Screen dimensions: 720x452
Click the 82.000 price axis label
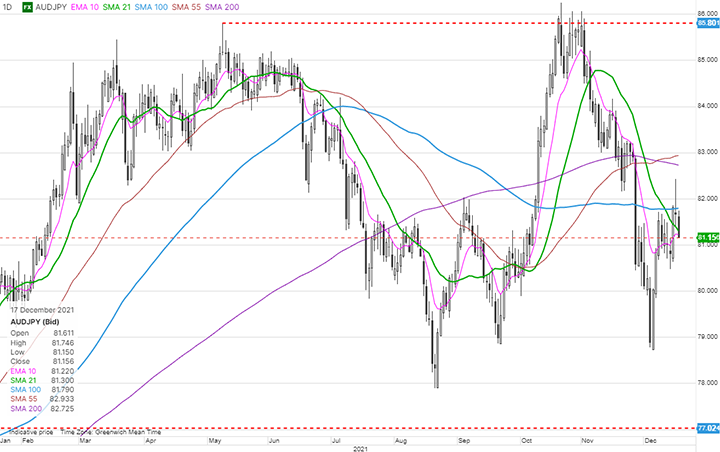(707, 198)
